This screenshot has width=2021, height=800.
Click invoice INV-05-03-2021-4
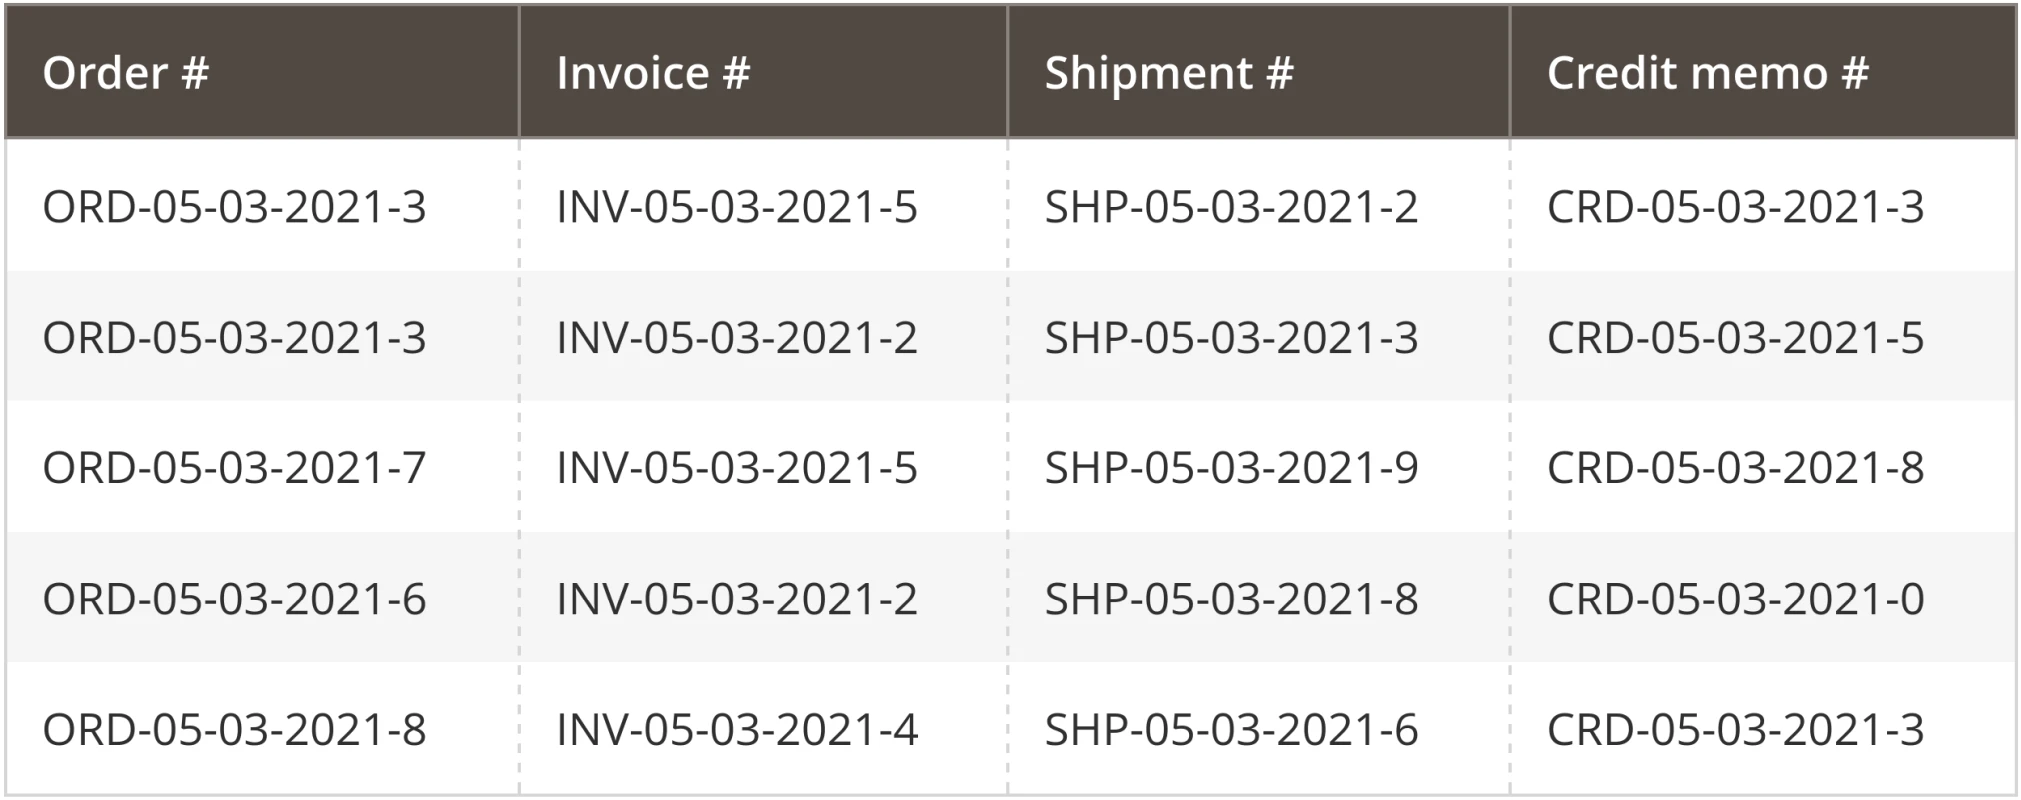click(736, 730)
